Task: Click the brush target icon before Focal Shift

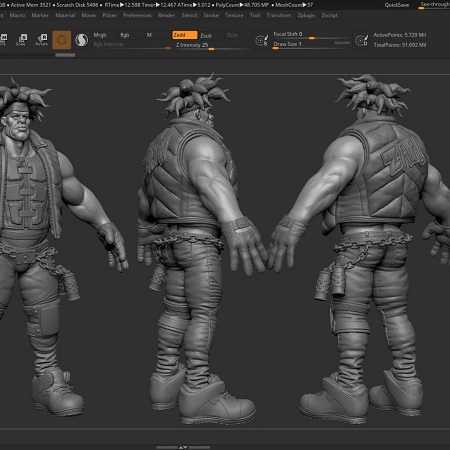Action: (261, 40)
